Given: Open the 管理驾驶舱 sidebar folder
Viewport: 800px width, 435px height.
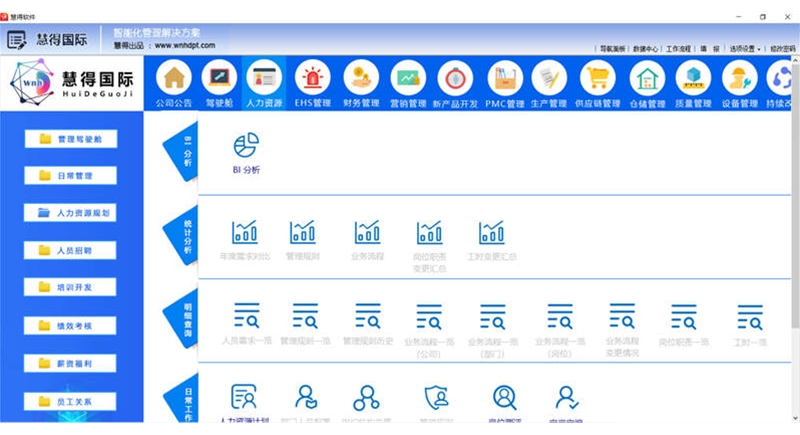Looking at the screenshot, I should pos(71,139).
